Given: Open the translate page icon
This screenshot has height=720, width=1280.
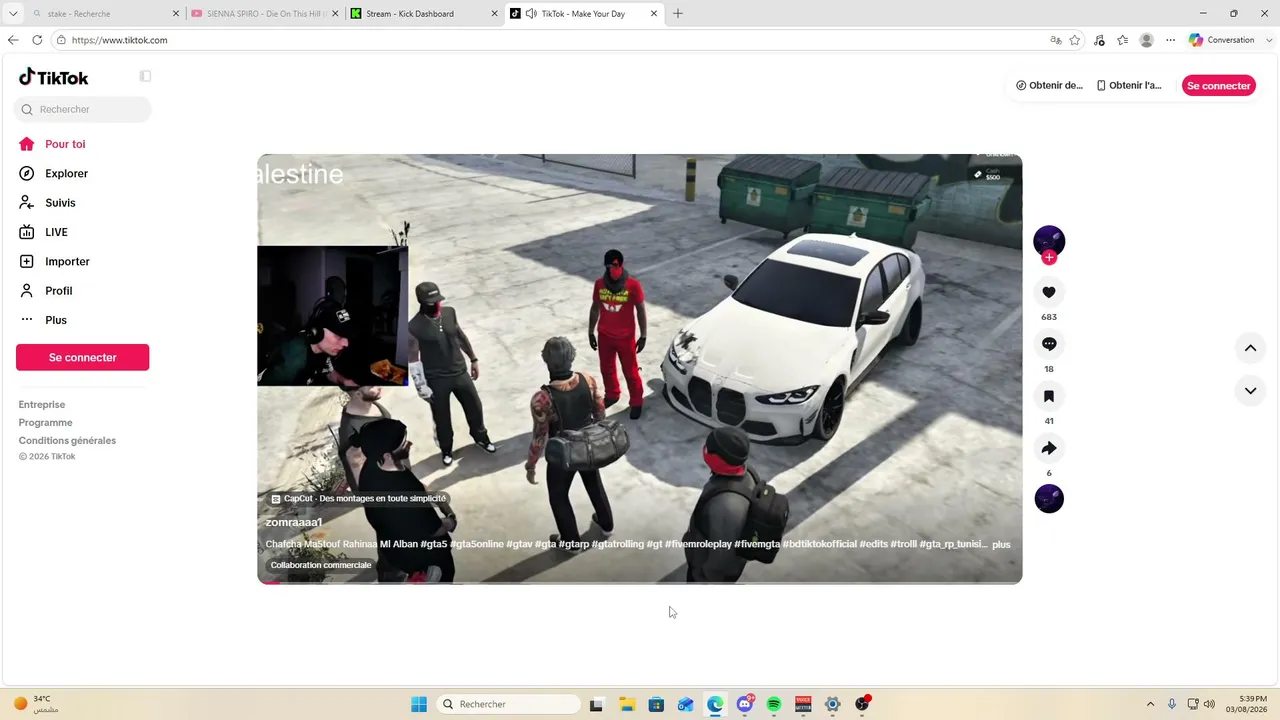Looking at the screenshot, I should tap(1056, 40).
